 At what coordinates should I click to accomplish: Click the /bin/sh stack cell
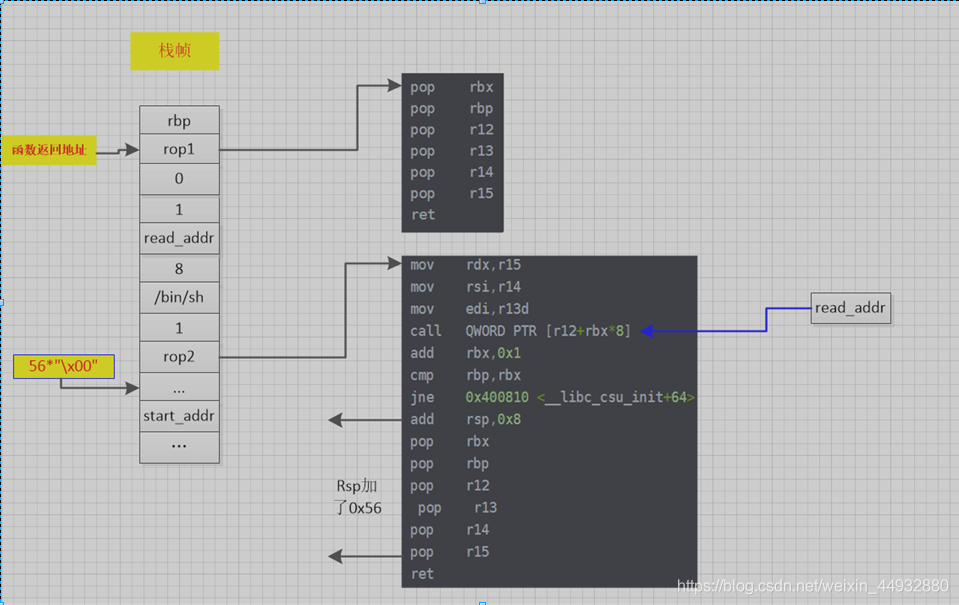click(x=179, y=297)
